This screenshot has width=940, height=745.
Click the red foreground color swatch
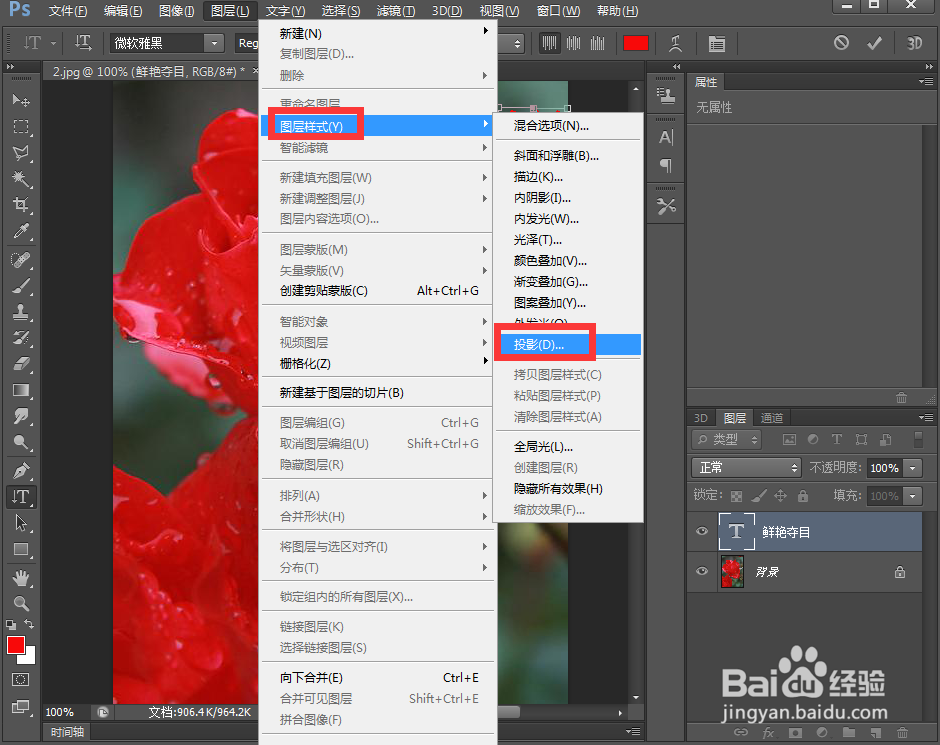(16, 645)
